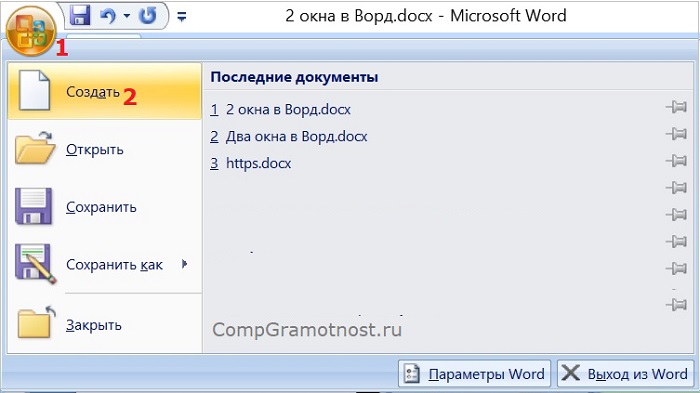Open the Undo history dropdown arrow

click(x=127, y=17)
